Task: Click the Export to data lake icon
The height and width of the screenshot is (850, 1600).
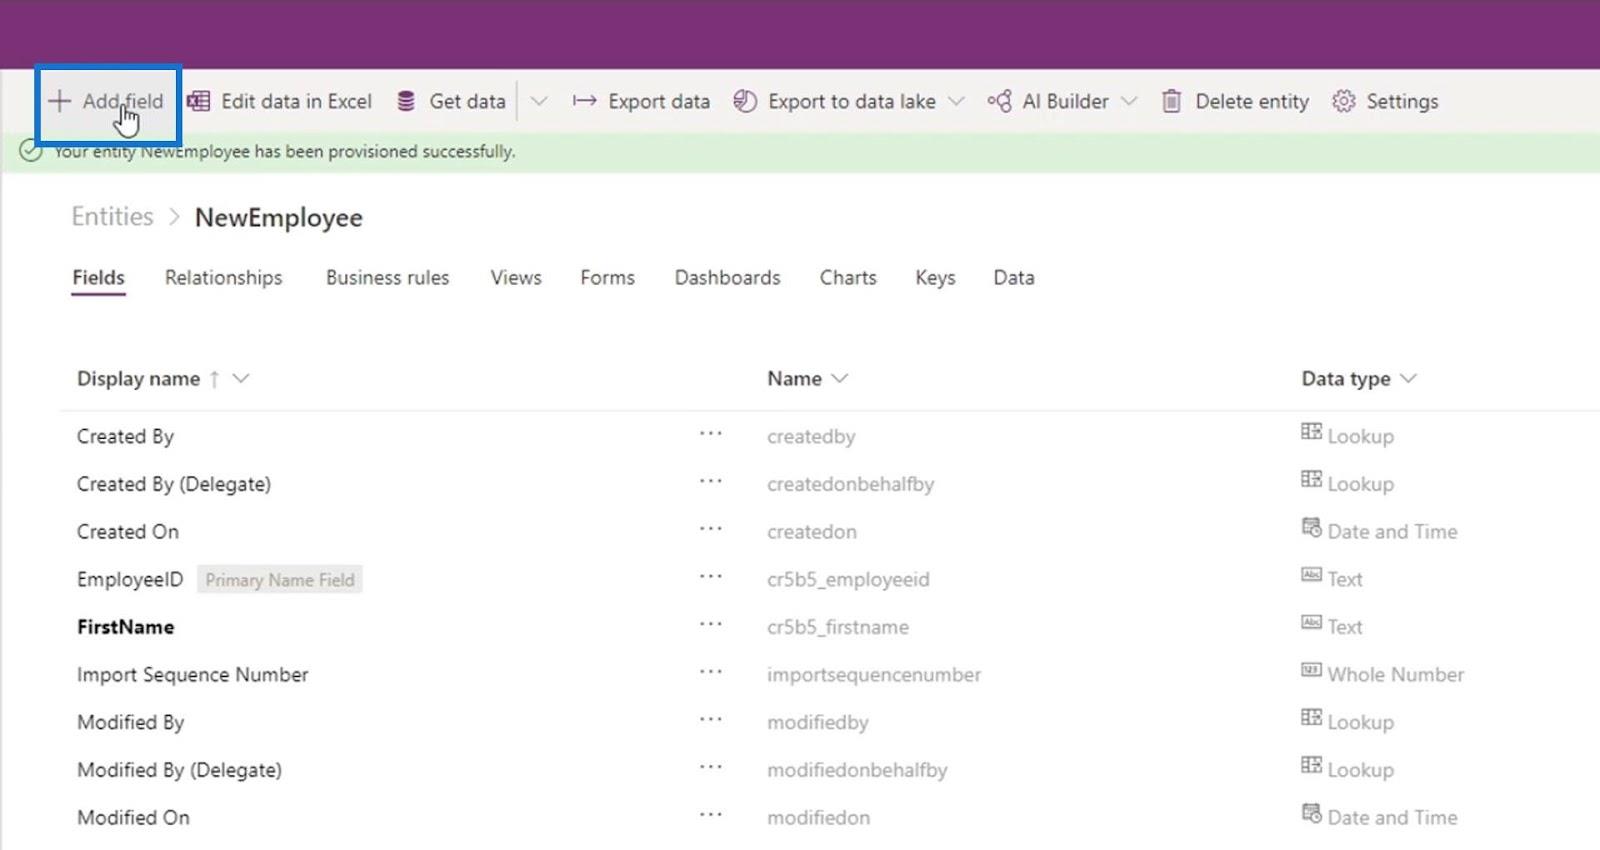Action: [745, 101]
